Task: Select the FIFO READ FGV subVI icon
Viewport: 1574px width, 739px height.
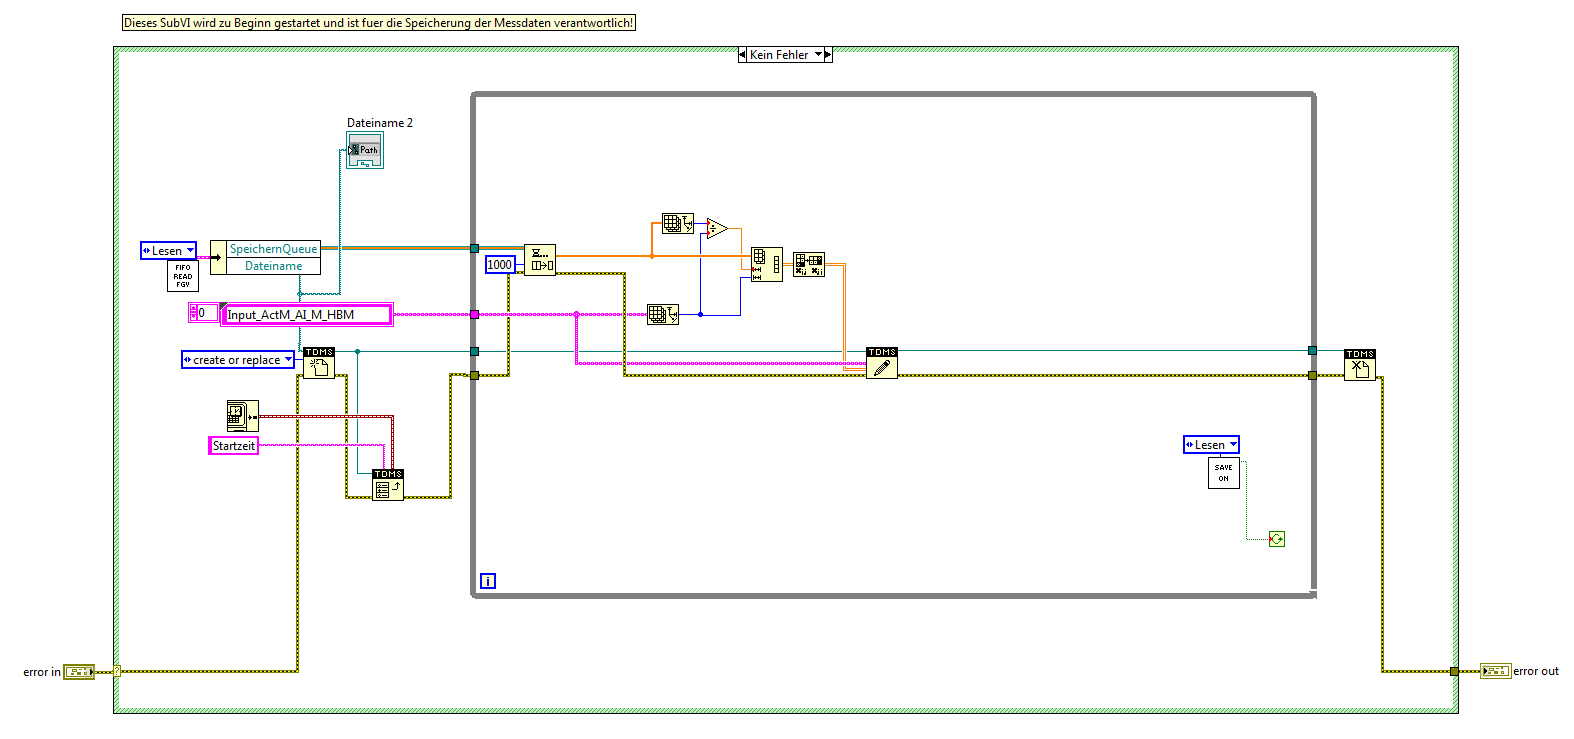Action: point(183,276)
